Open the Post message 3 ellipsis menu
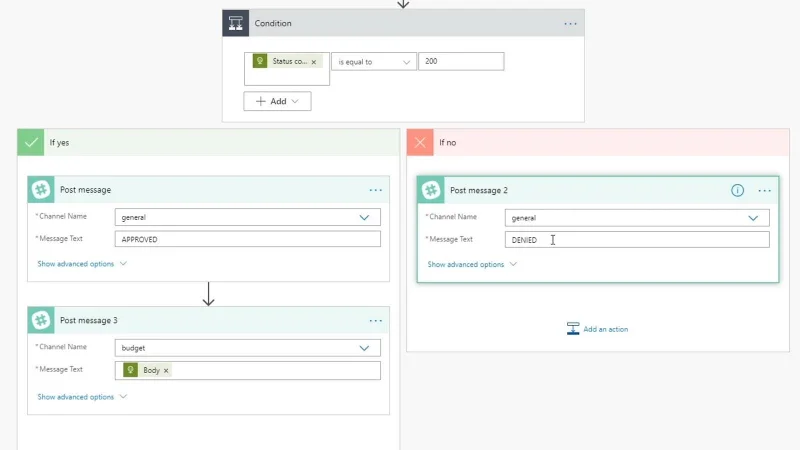 pyautogui.click(x=376, y=320)
